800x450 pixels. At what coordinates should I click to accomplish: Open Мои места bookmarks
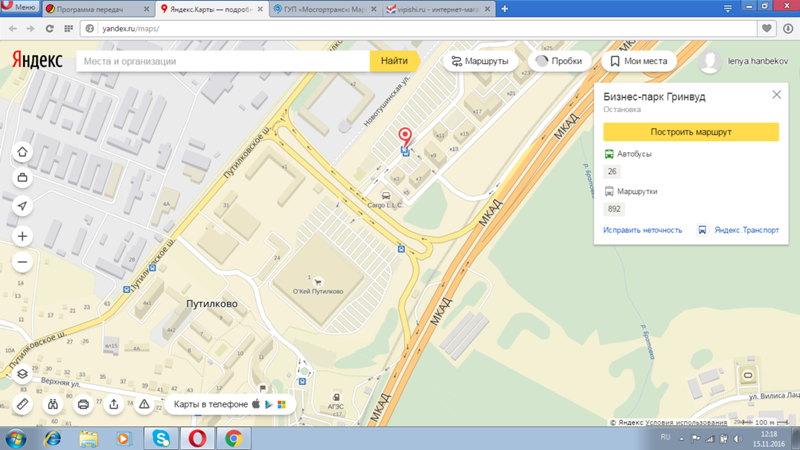tap(639, 61)
